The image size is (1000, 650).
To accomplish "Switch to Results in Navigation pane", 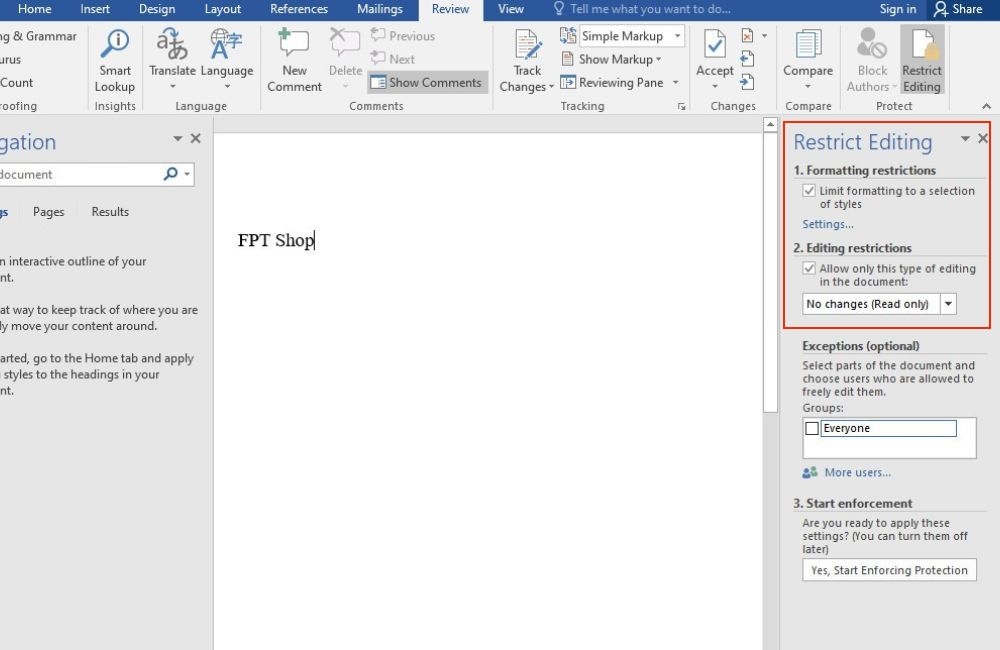I will pos(110,212).
